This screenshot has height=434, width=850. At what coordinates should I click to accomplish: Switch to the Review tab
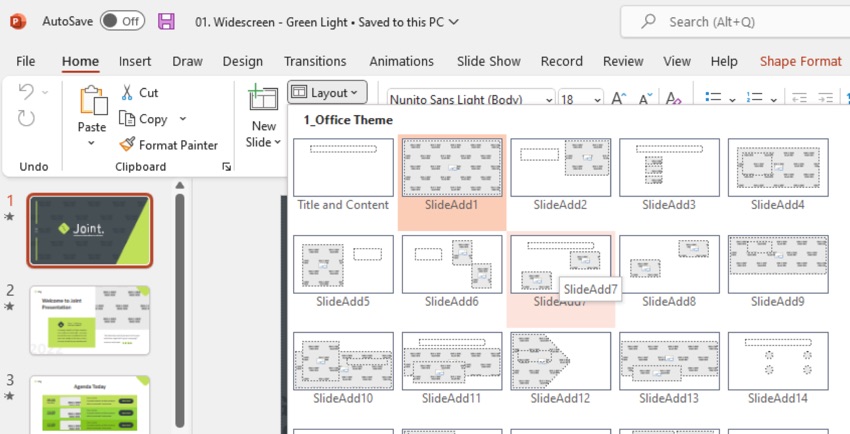click(623, 61)
